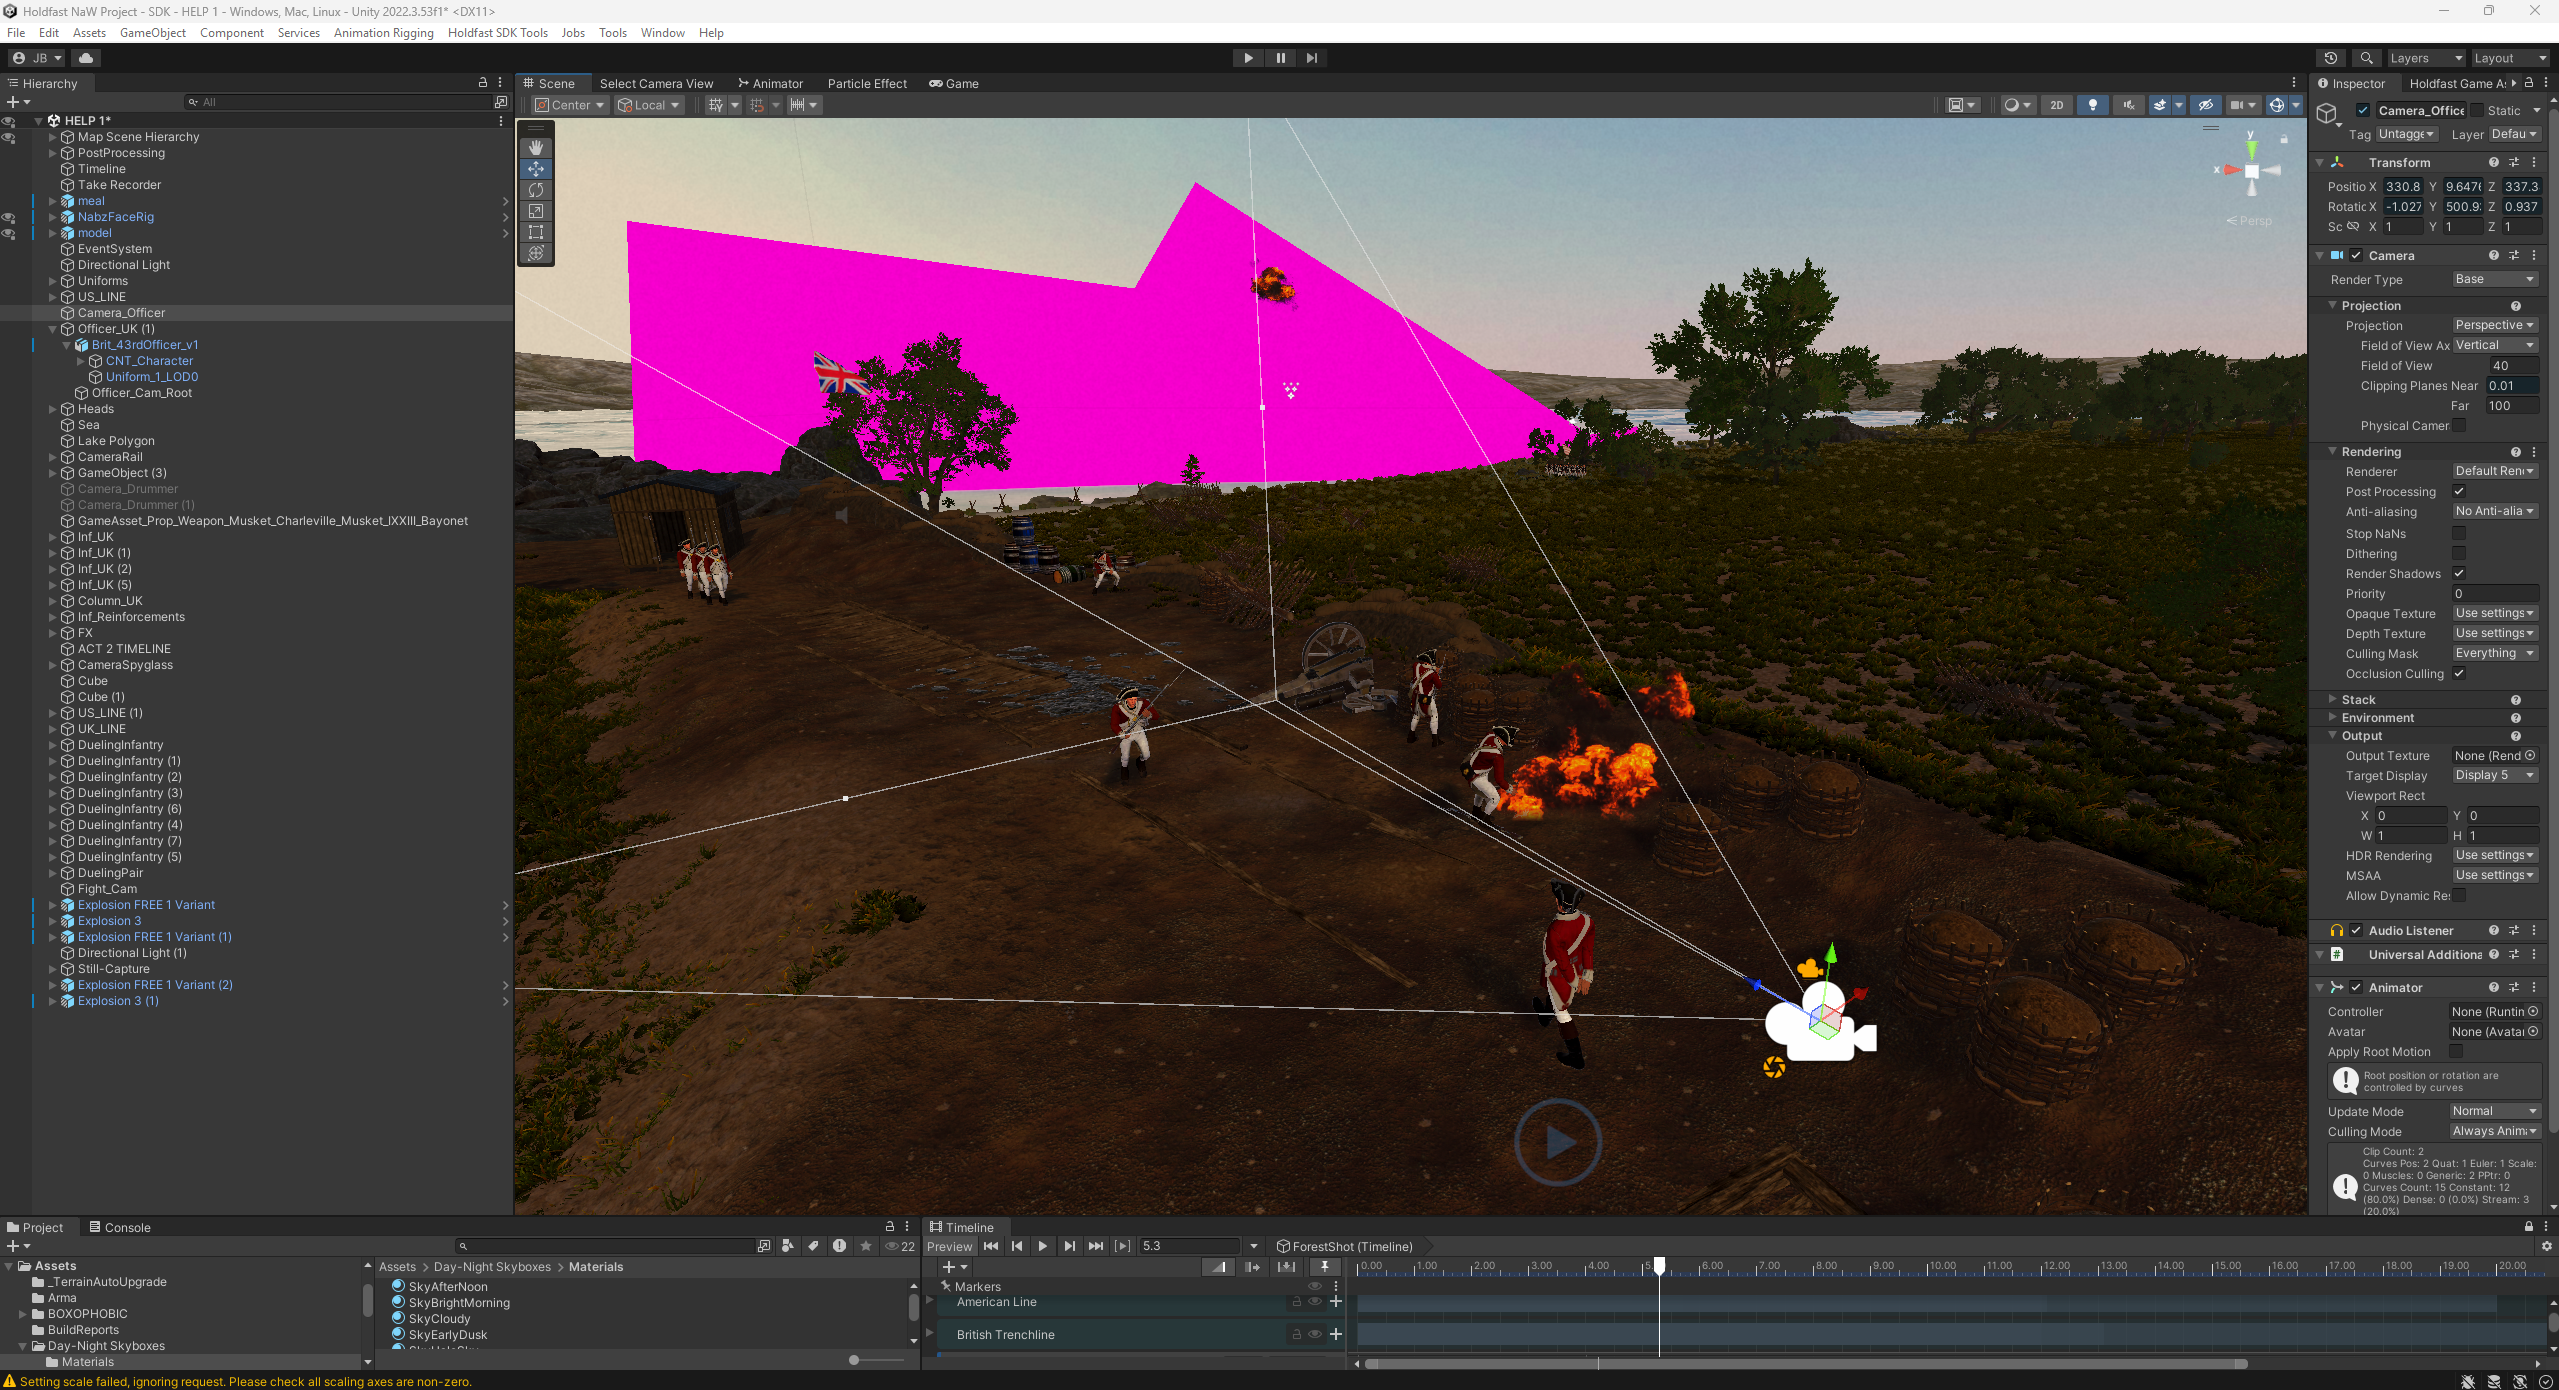This screenshot has width=2559, height=1390.
Task: Click the Play button in top toolbar
Action: [1248, 58]
